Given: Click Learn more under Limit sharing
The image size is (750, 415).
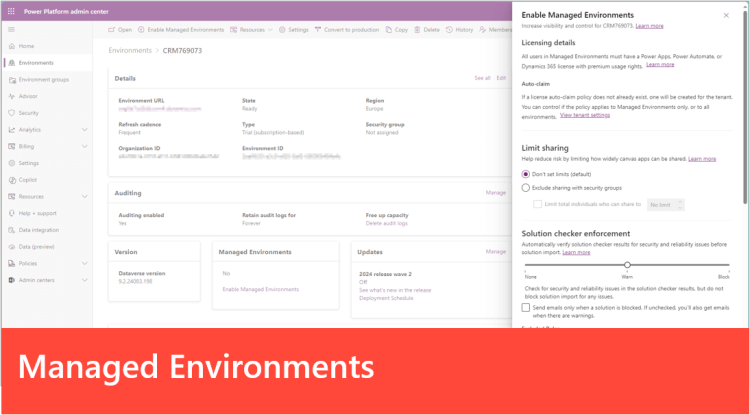Looking at the screenshot, I should (x=702, y=159).
